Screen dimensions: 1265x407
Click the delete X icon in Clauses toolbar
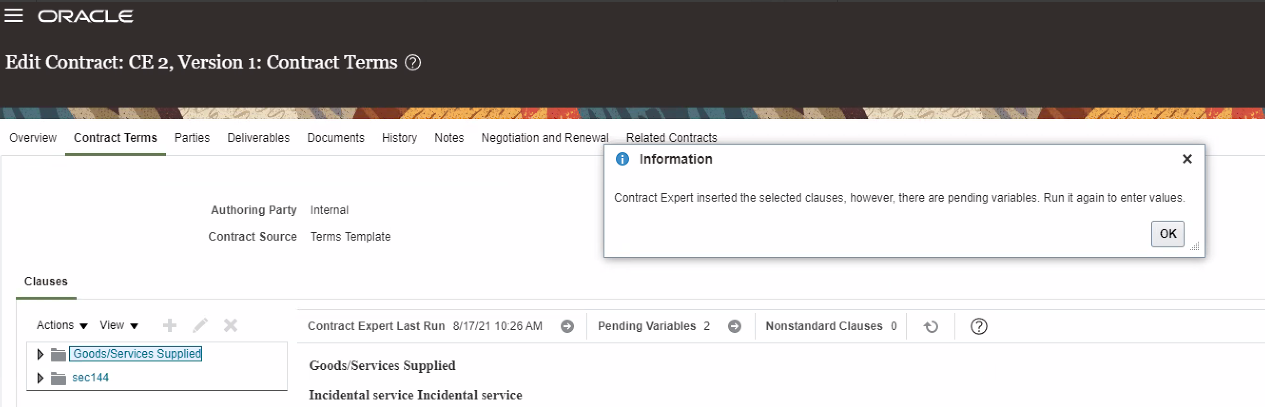[x=230, y=325]
